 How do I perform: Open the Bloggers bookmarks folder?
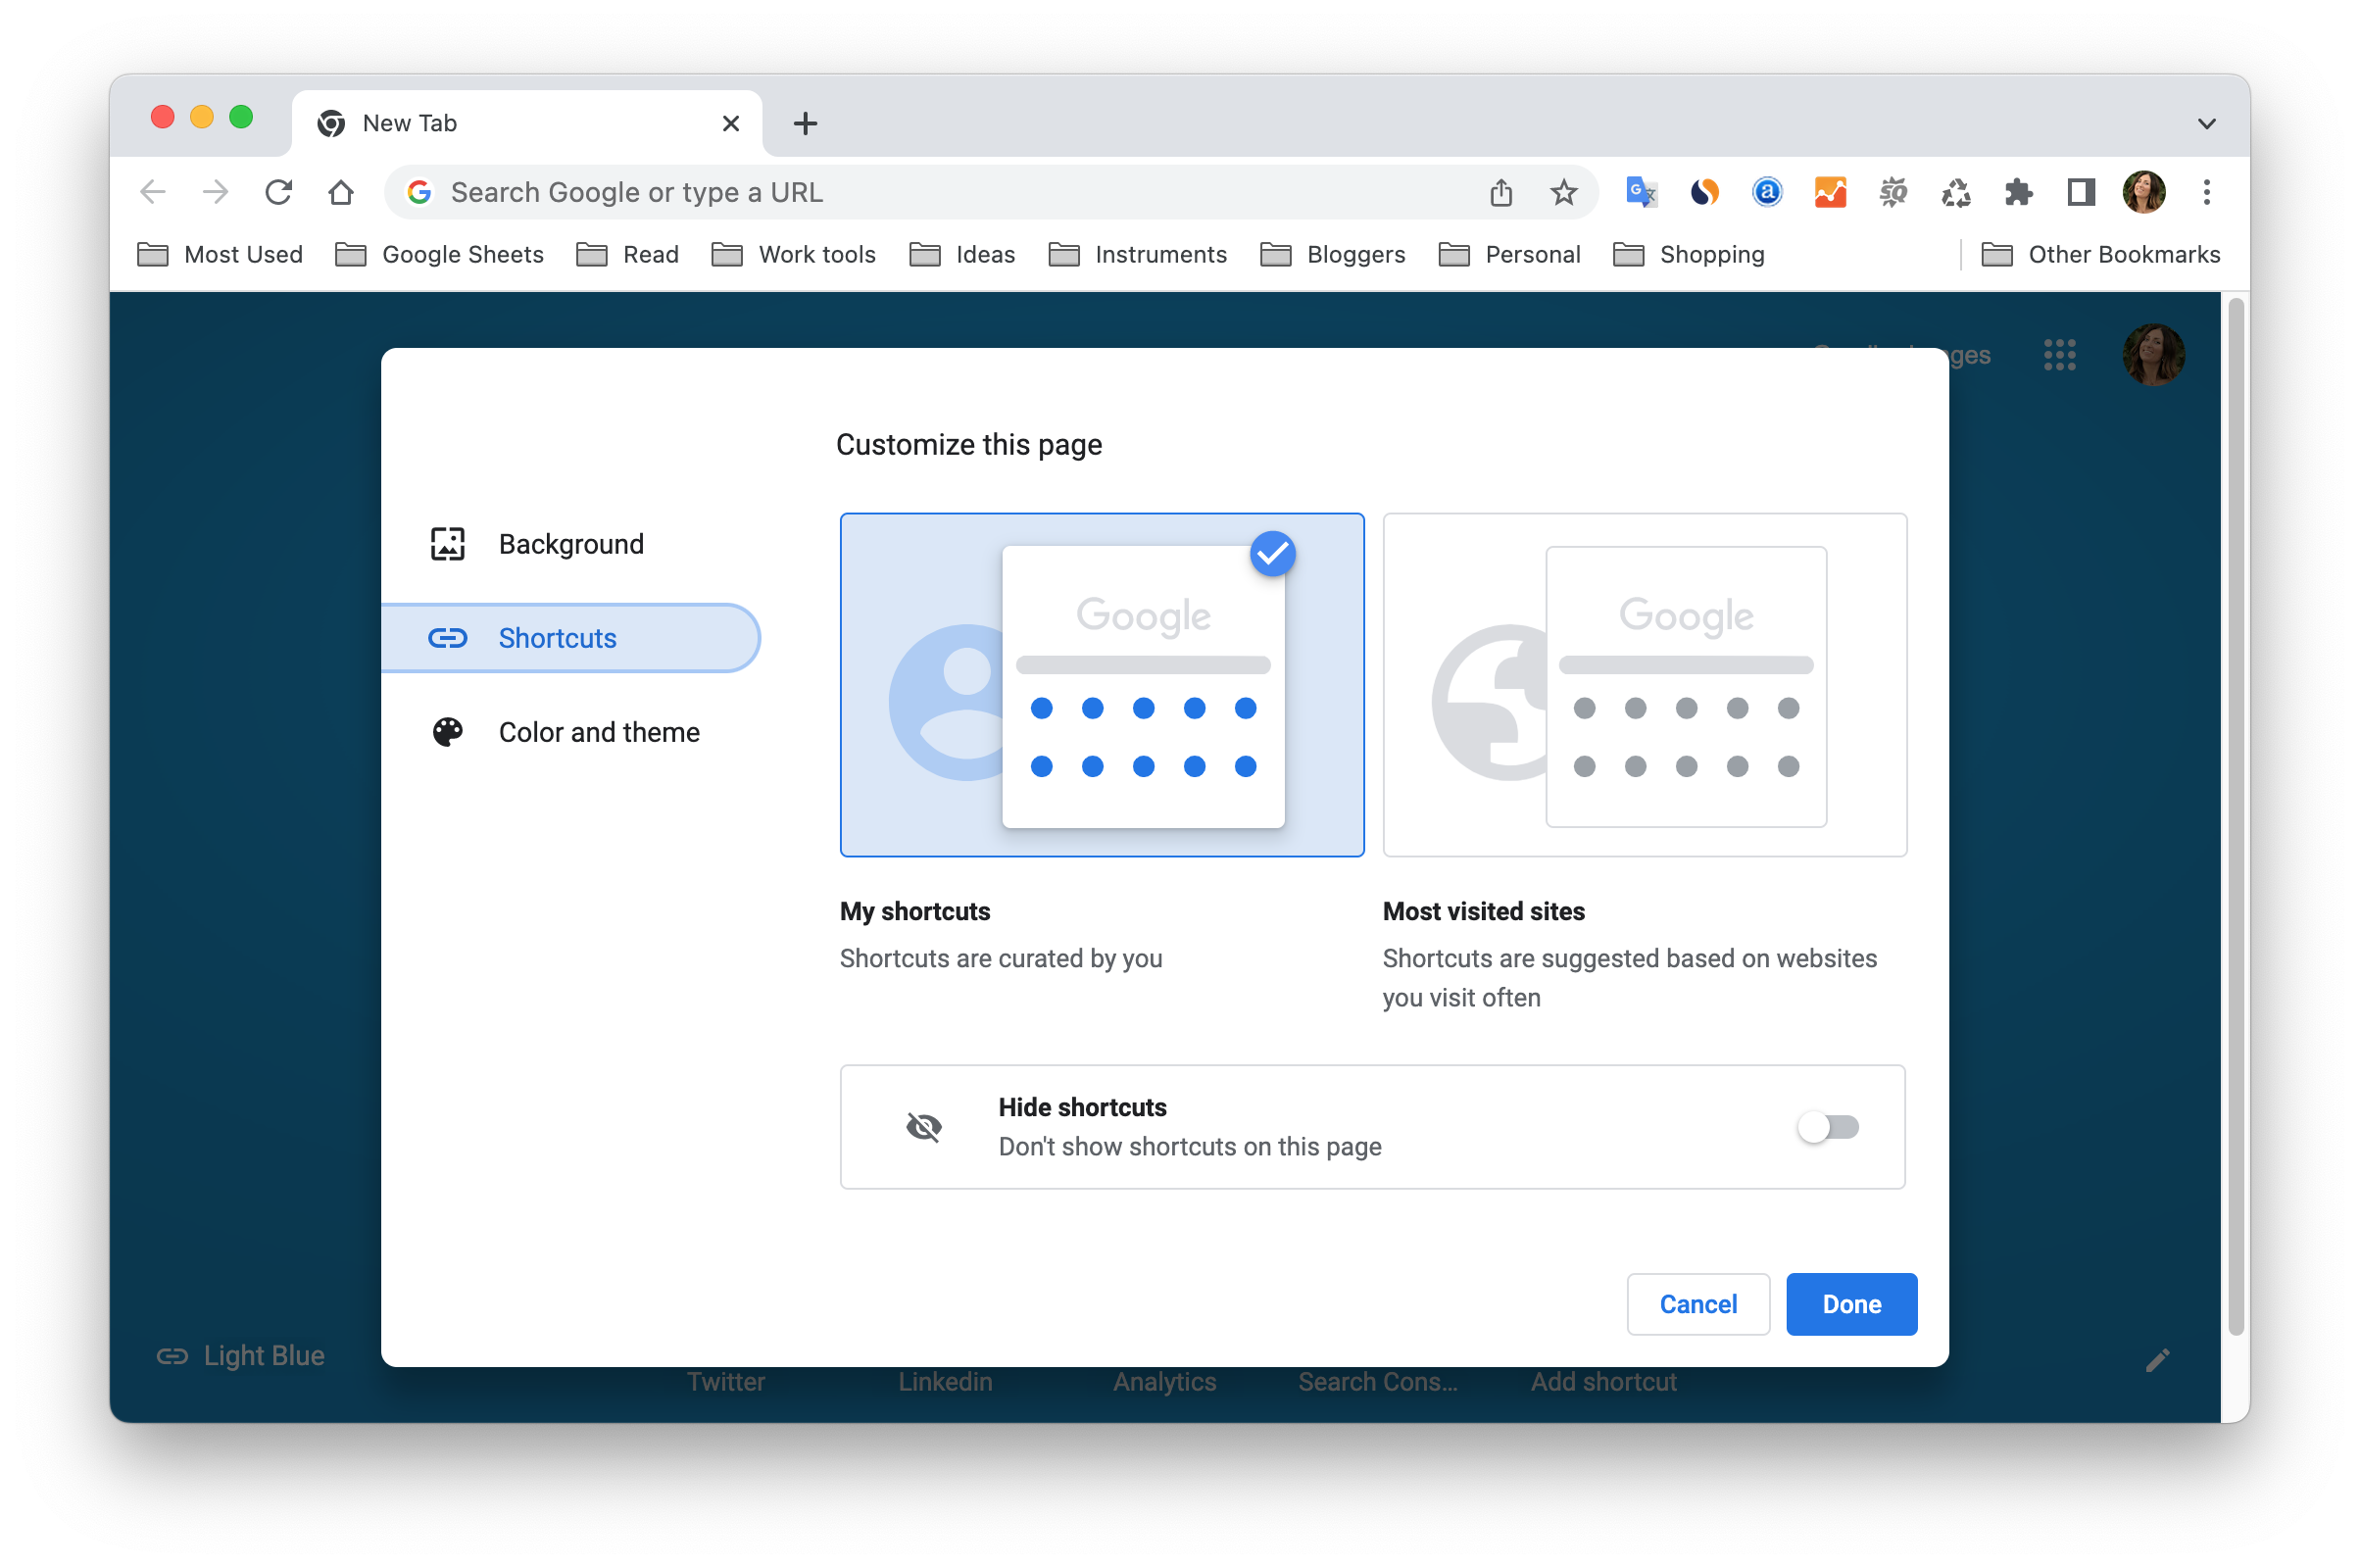coord(1333,255)
